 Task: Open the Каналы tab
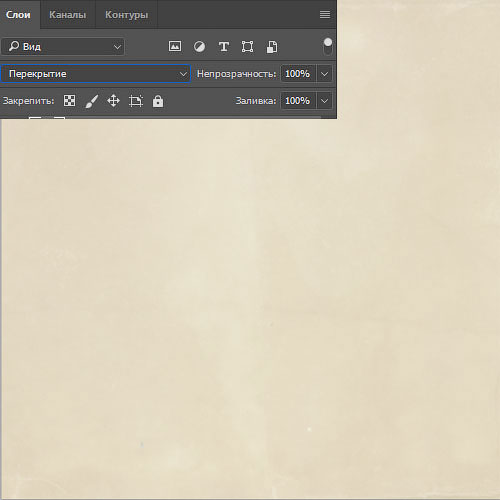[68, 15]
